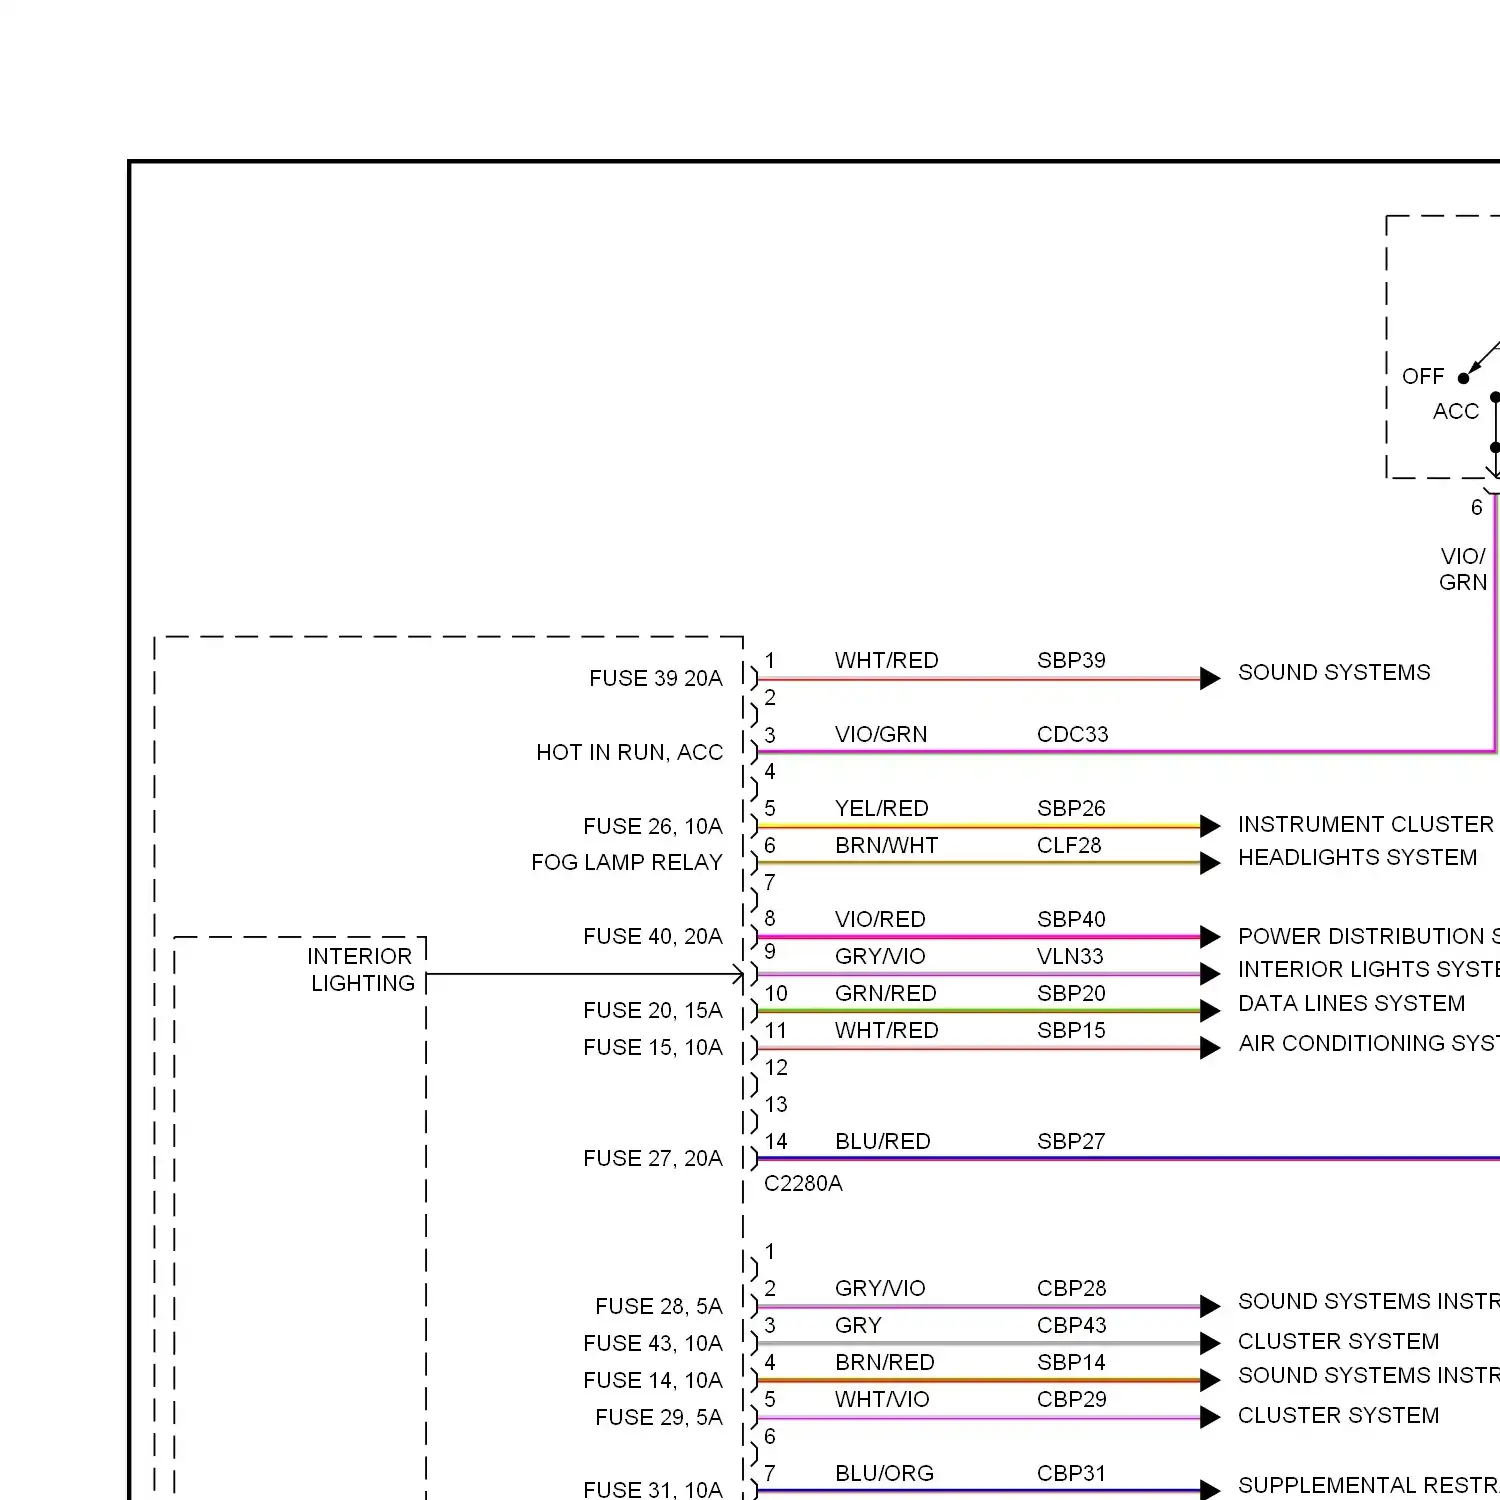Select the OFF position of ignition switch
This screenshot has height=1500, width=1500.
click(x=1423, y=376)
